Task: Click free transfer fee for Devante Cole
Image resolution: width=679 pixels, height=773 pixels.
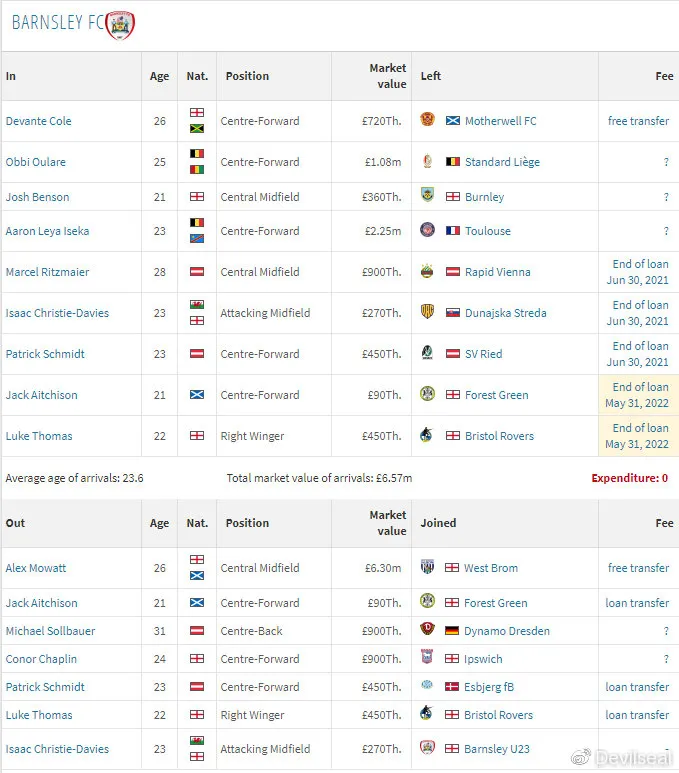Action: point(638,121)
